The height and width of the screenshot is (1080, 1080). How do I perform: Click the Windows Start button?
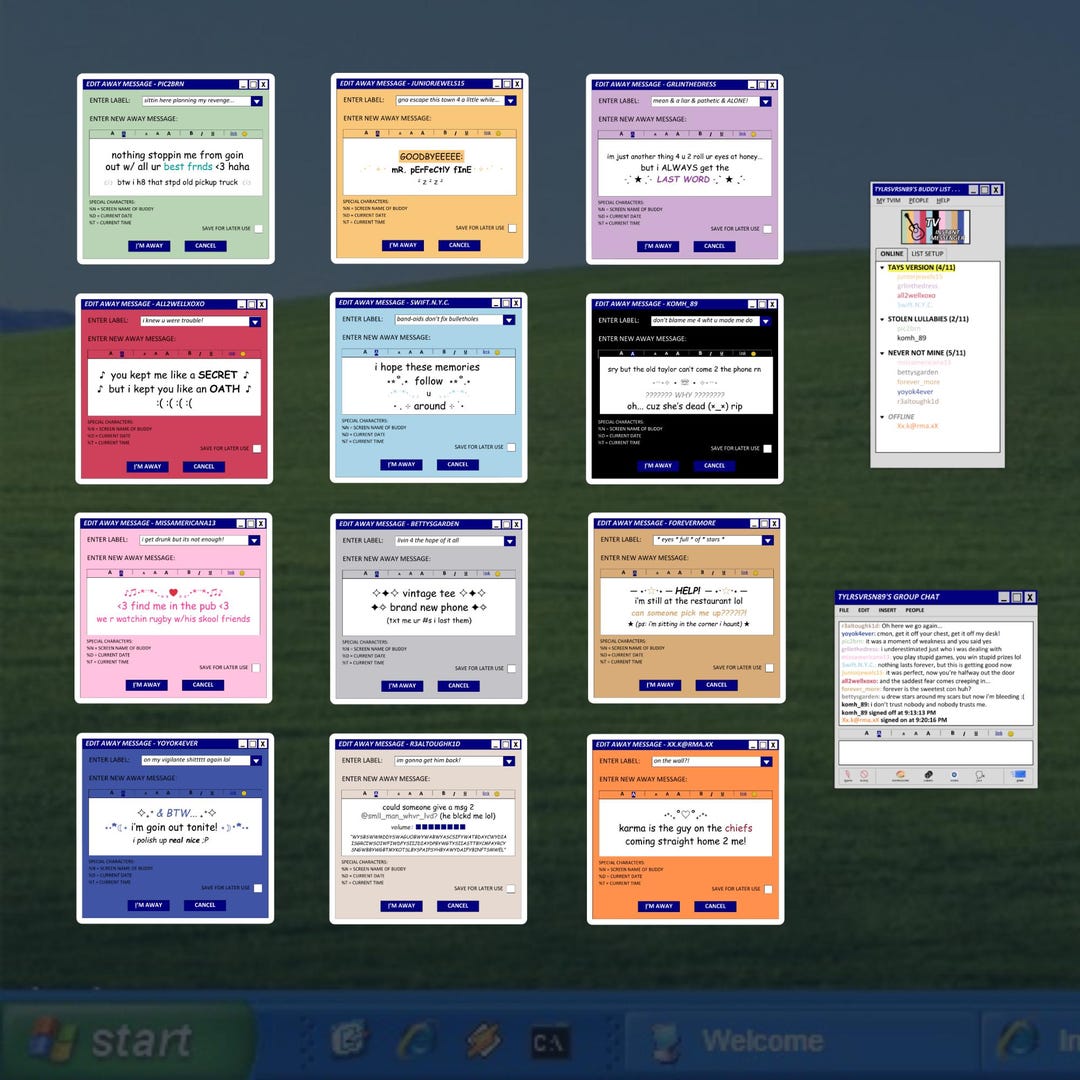pyautogui.click(x=127, y=1040)
